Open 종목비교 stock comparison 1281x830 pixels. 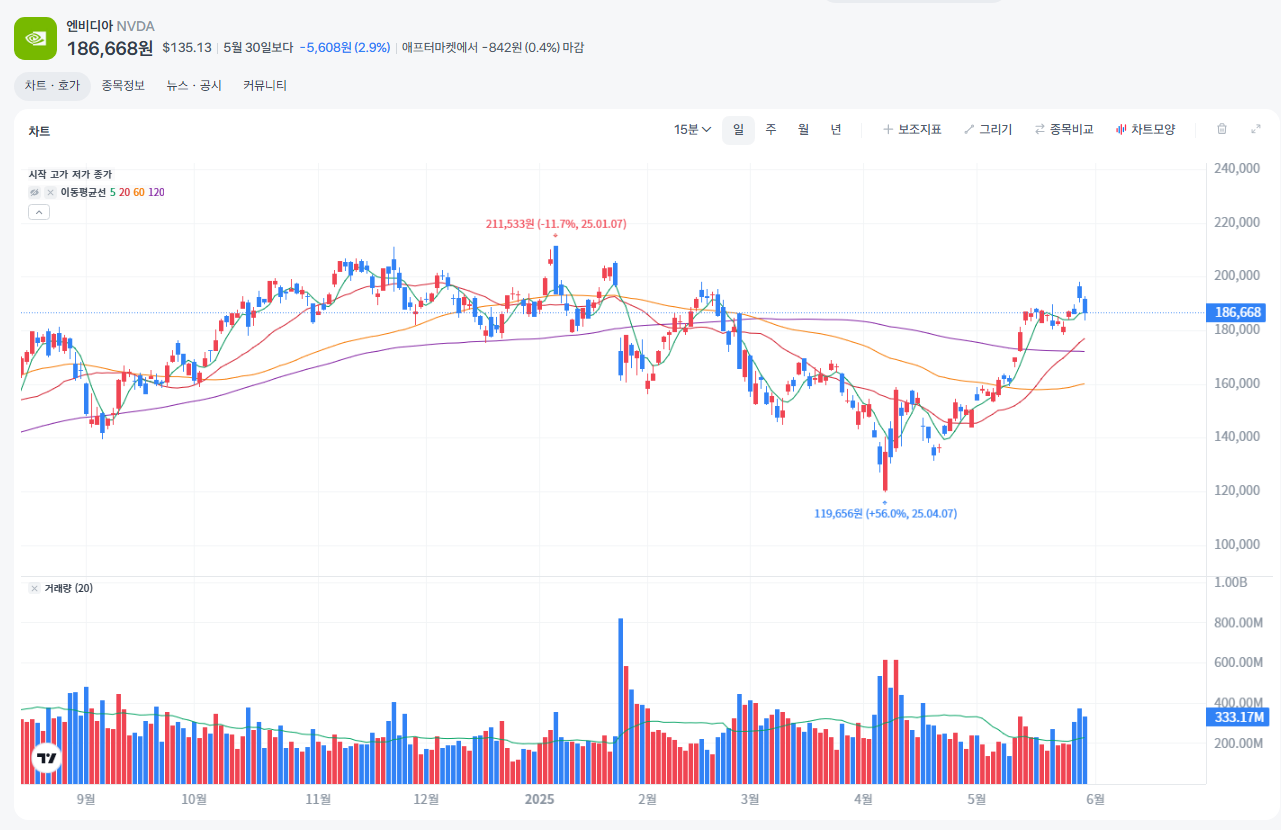point(1064,129)
